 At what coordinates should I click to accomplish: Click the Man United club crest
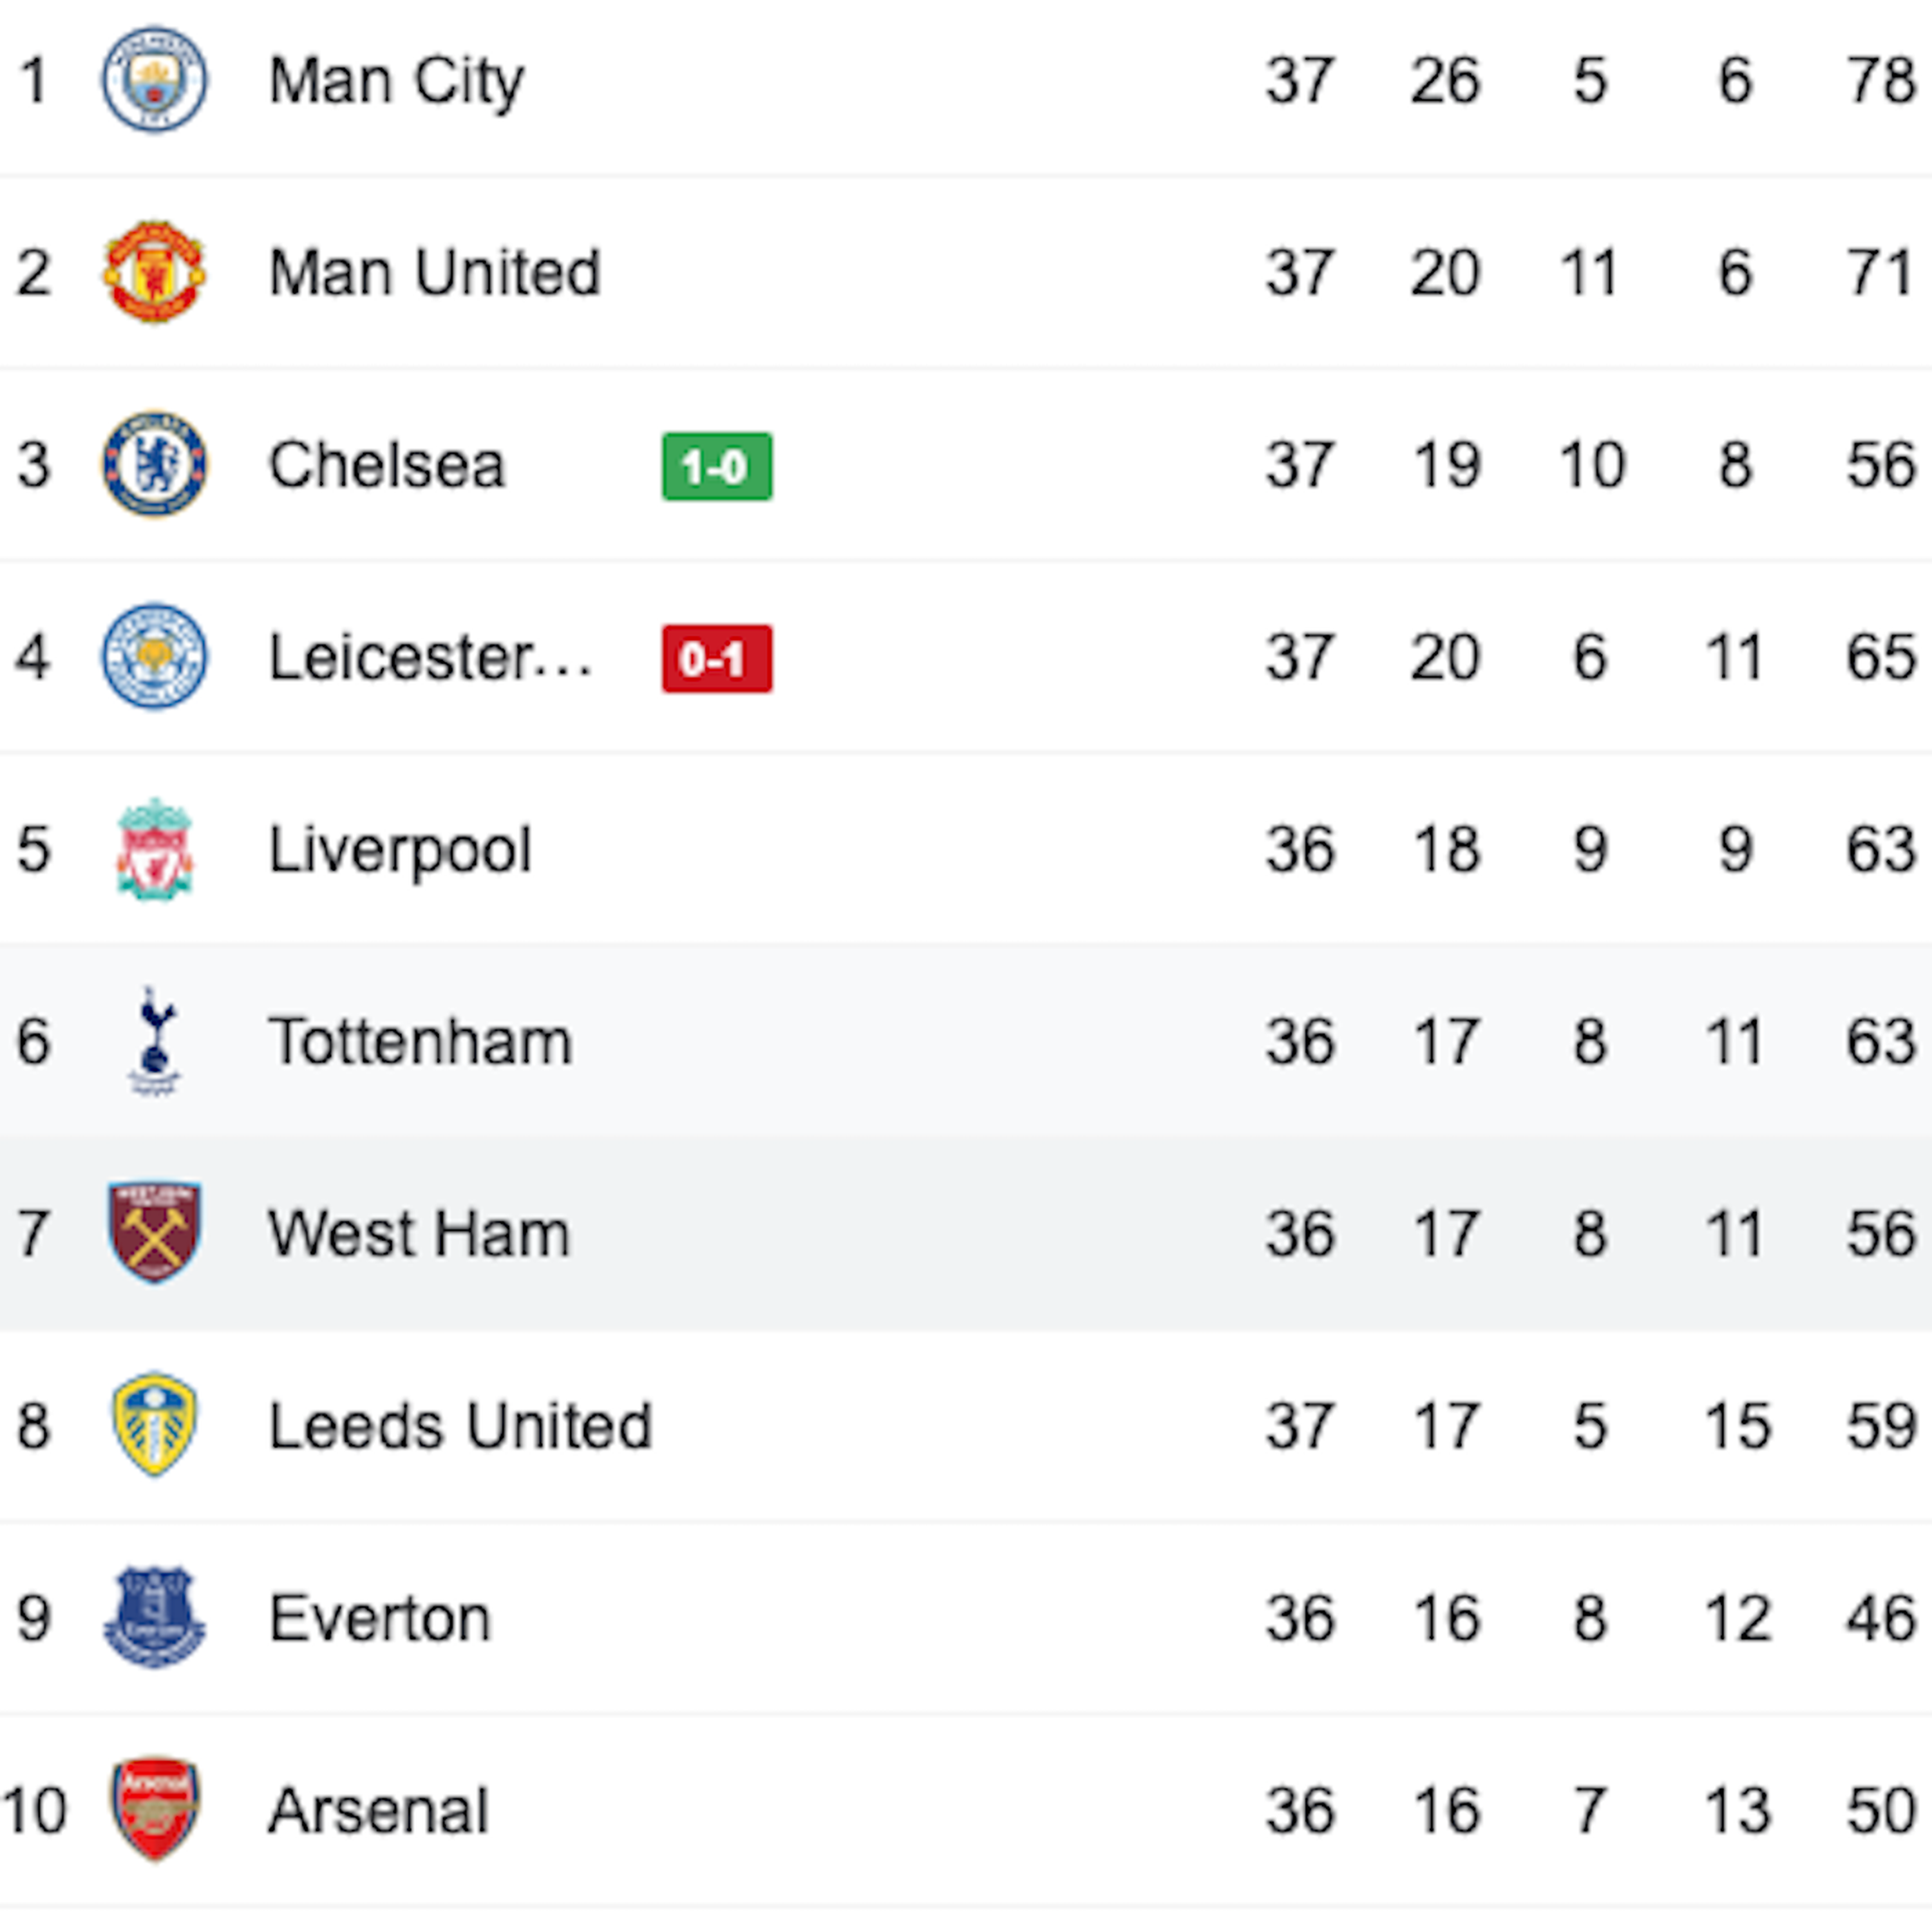155,272
